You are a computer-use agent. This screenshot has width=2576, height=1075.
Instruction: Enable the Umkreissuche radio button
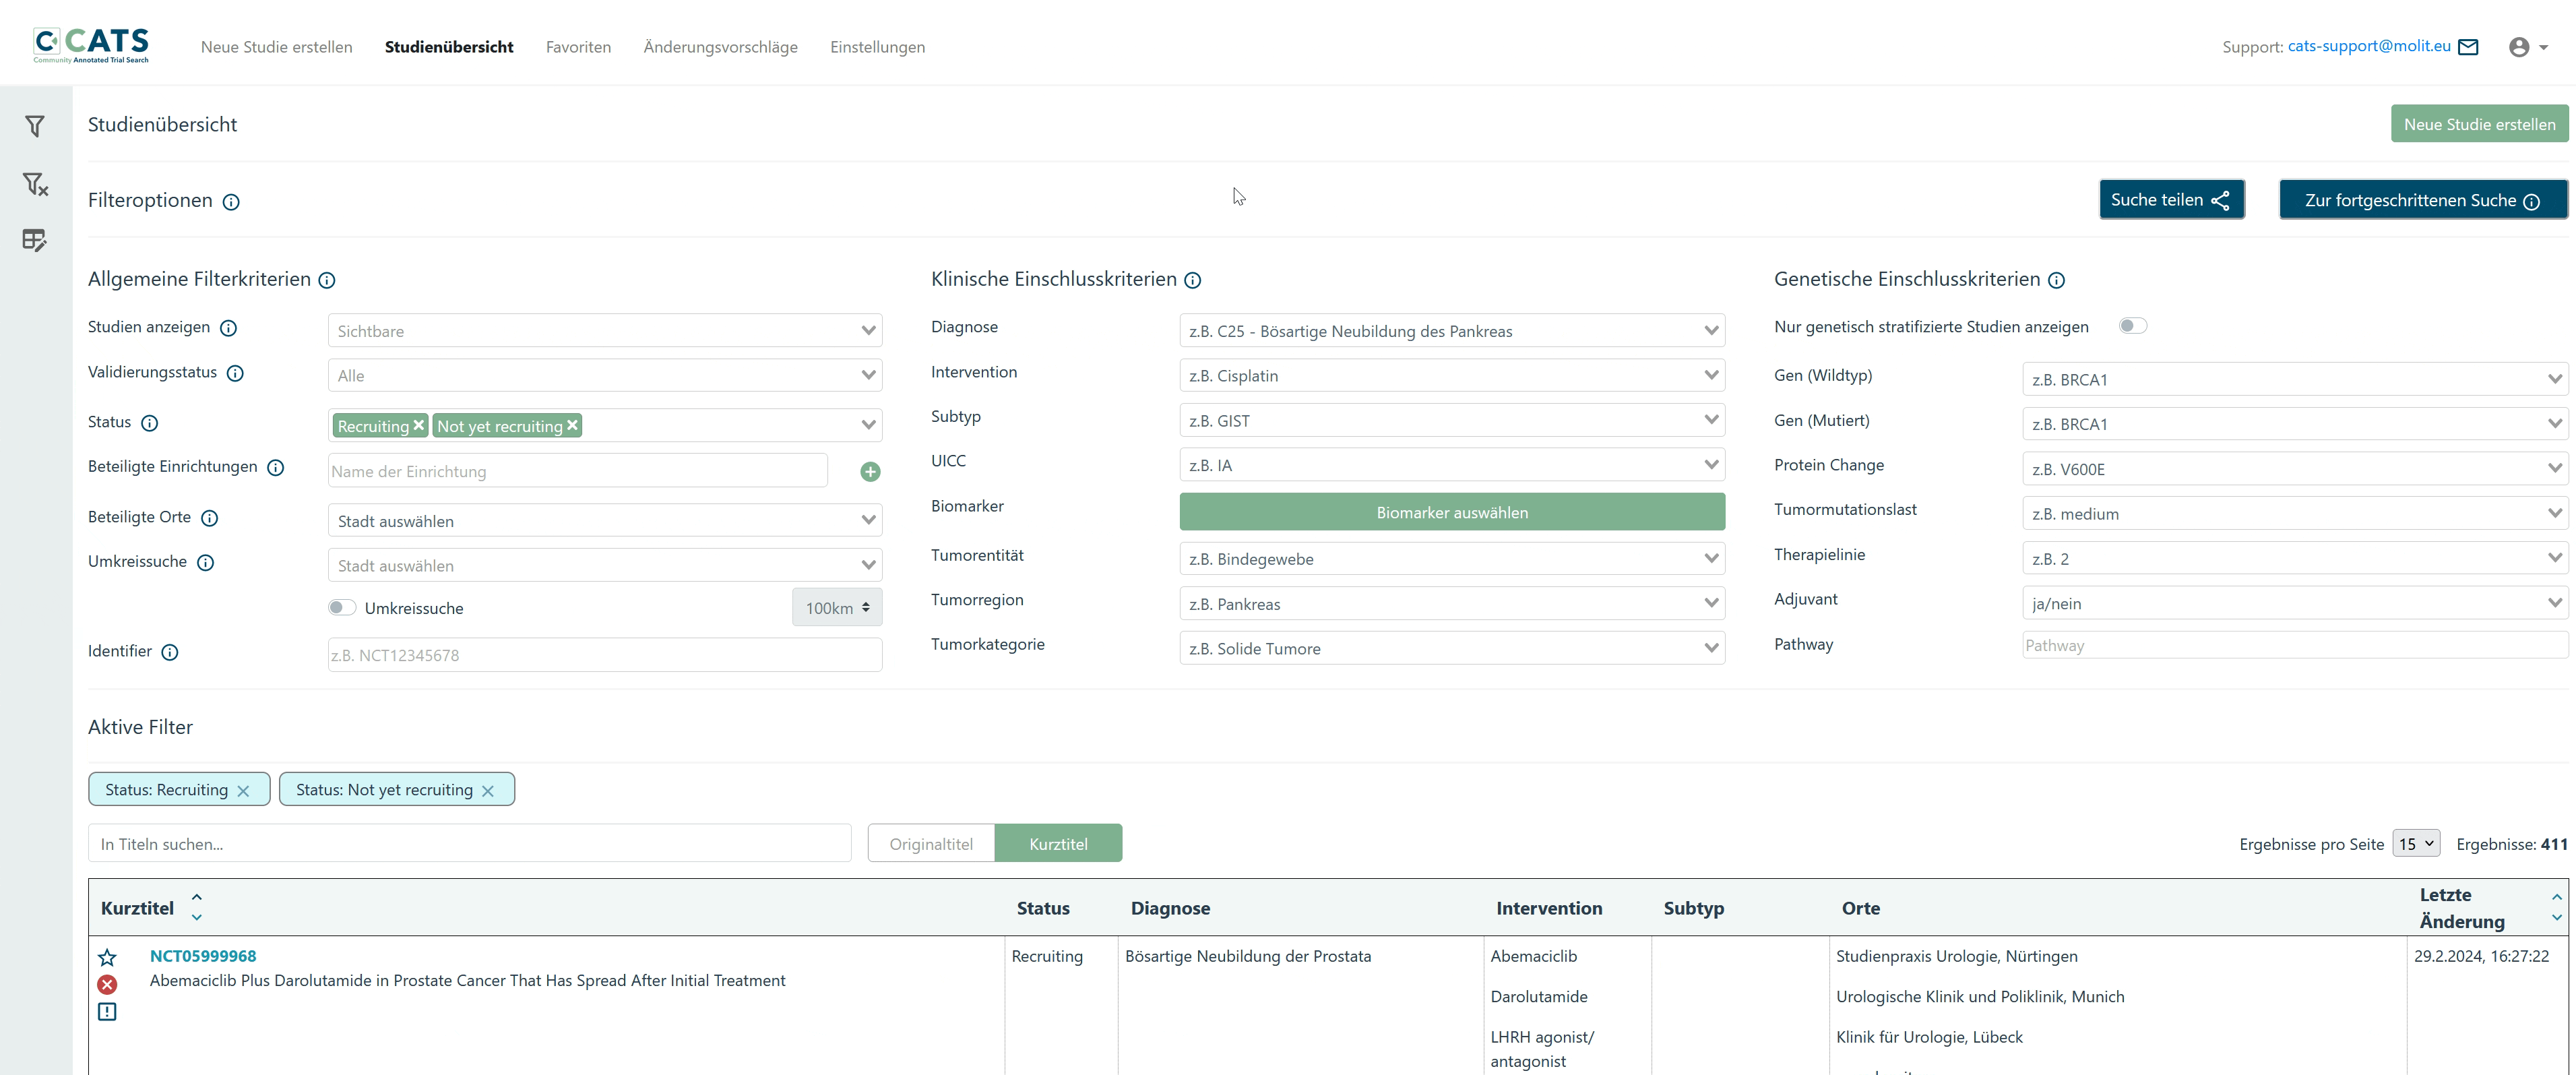[340, 607]
